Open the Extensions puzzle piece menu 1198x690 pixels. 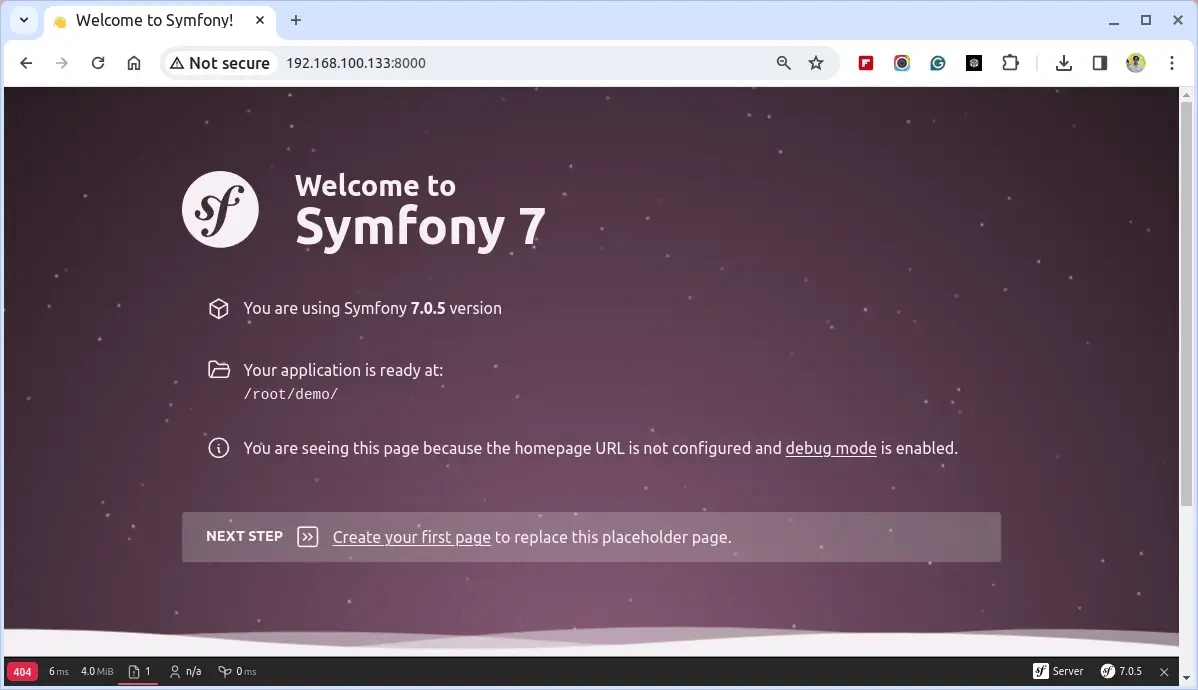tap(1010, 63)
